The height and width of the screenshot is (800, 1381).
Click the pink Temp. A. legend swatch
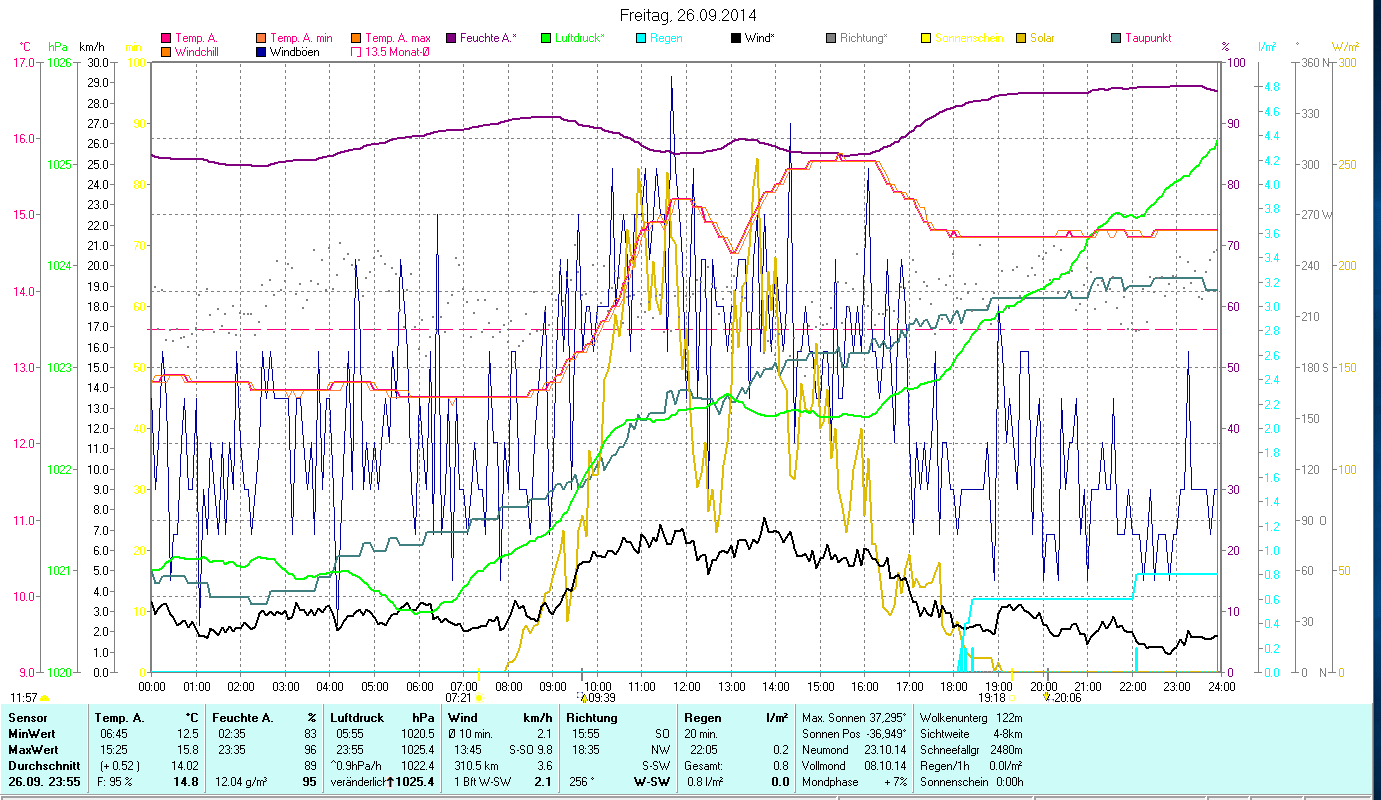click(166, 39)
